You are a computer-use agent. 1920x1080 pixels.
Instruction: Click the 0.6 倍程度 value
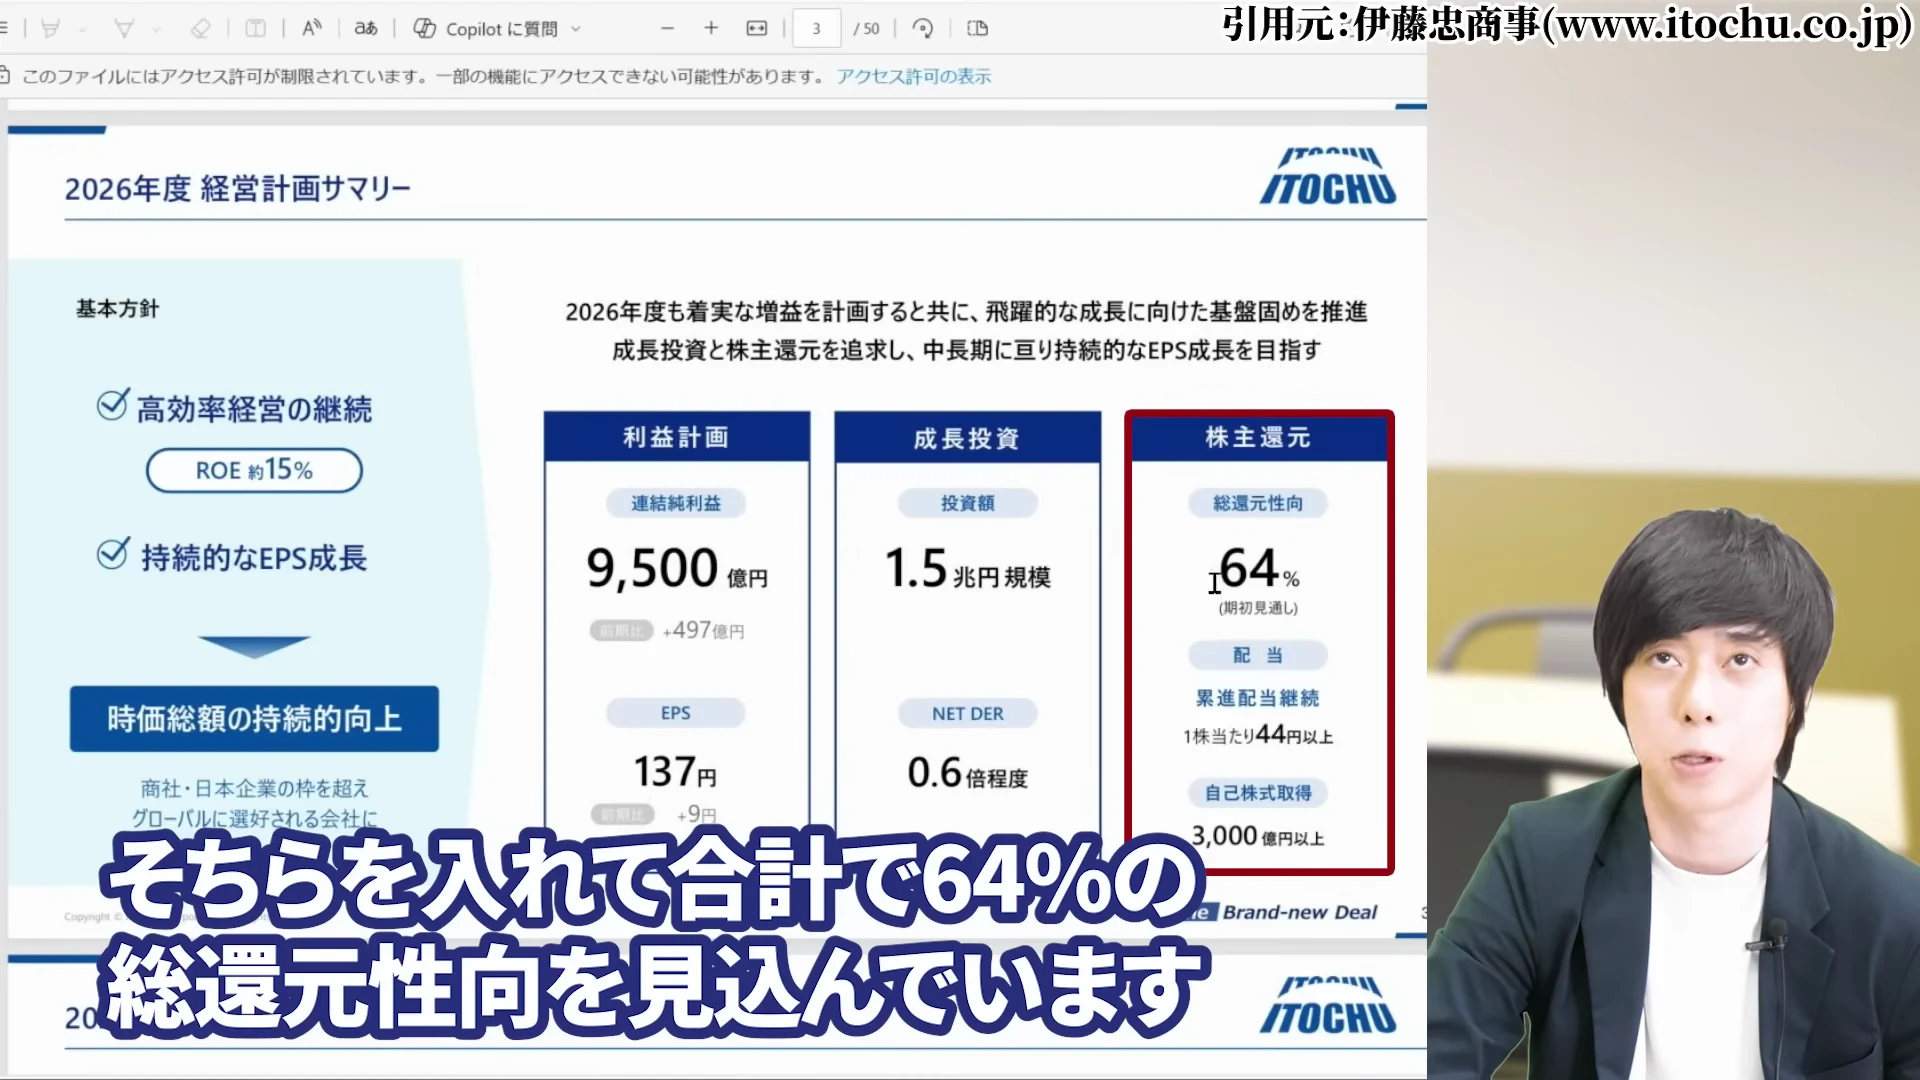click(x=967, y=773)
